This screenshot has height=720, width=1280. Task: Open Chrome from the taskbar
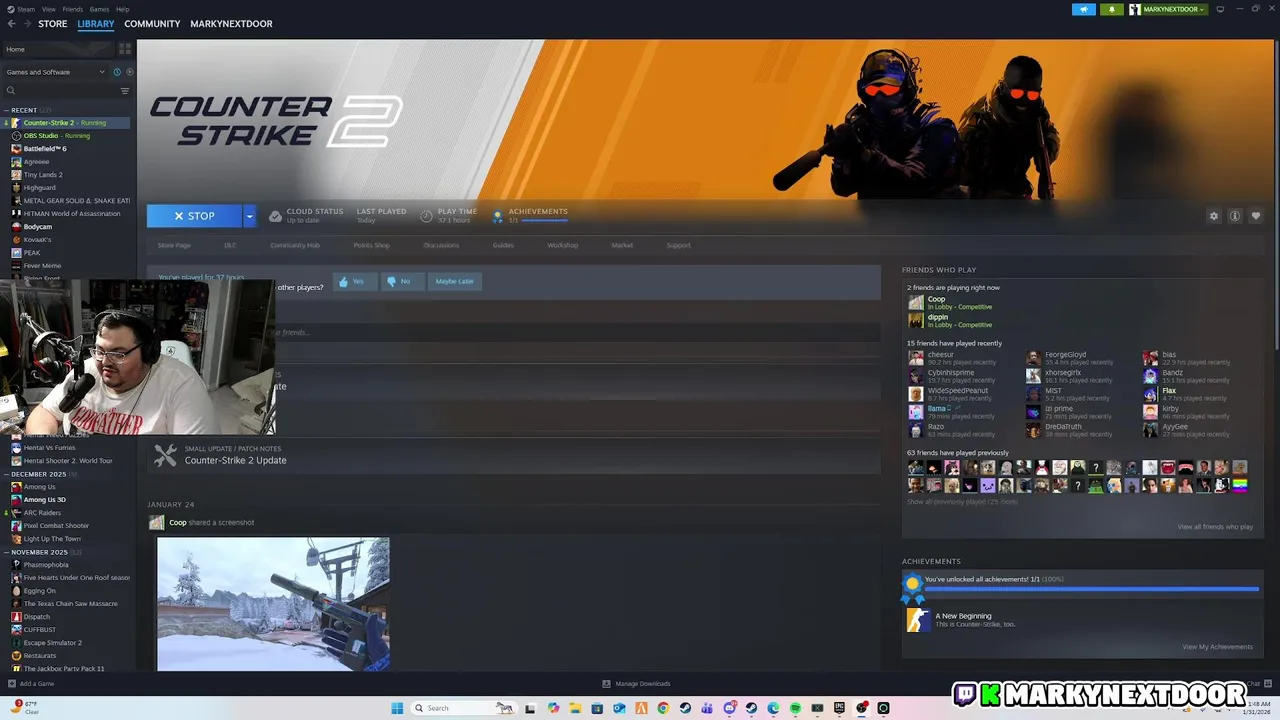click(663, 708)
